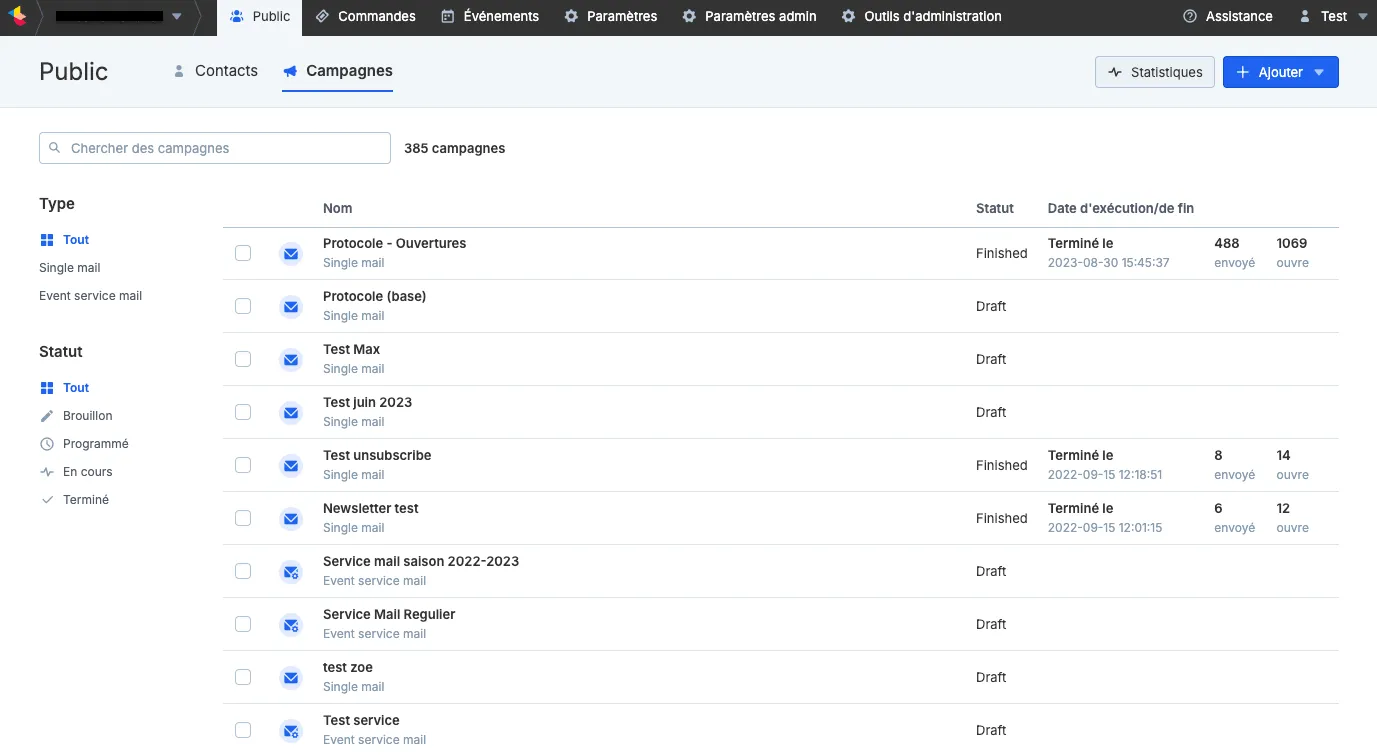Open the Statistiques button
Viewport: 1377px width, 755px height.
1155,72
